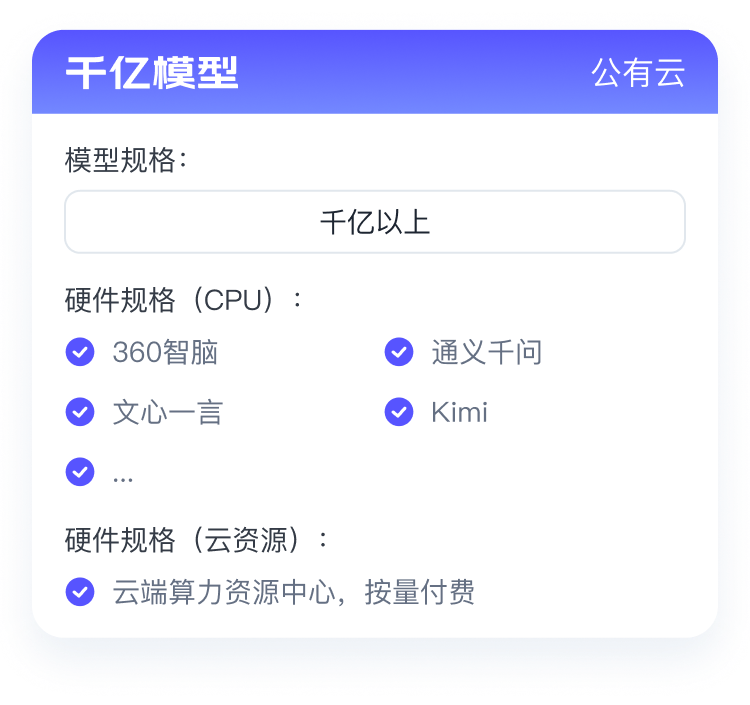
Task: Select the 文心一言 text label
Action: 168,412
